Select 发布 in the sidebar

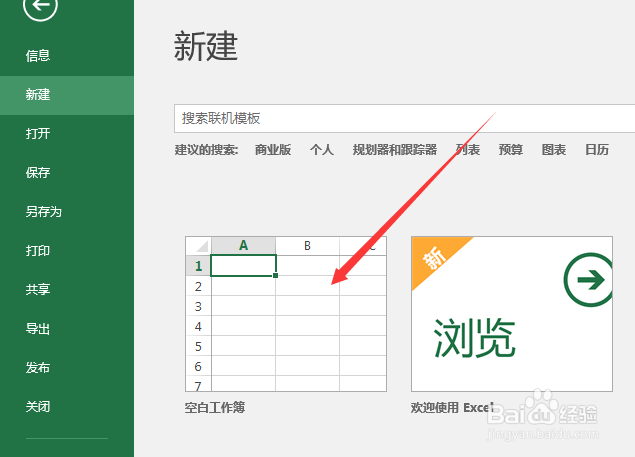[x=38, y=367]
